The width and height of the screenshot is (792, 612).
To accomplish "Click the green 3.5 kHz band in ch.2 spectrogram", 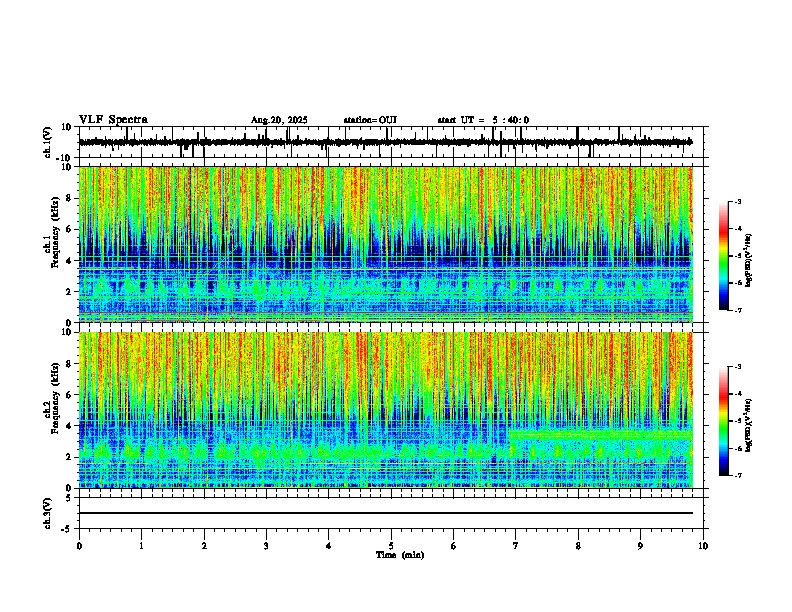I will coord(601,434).
